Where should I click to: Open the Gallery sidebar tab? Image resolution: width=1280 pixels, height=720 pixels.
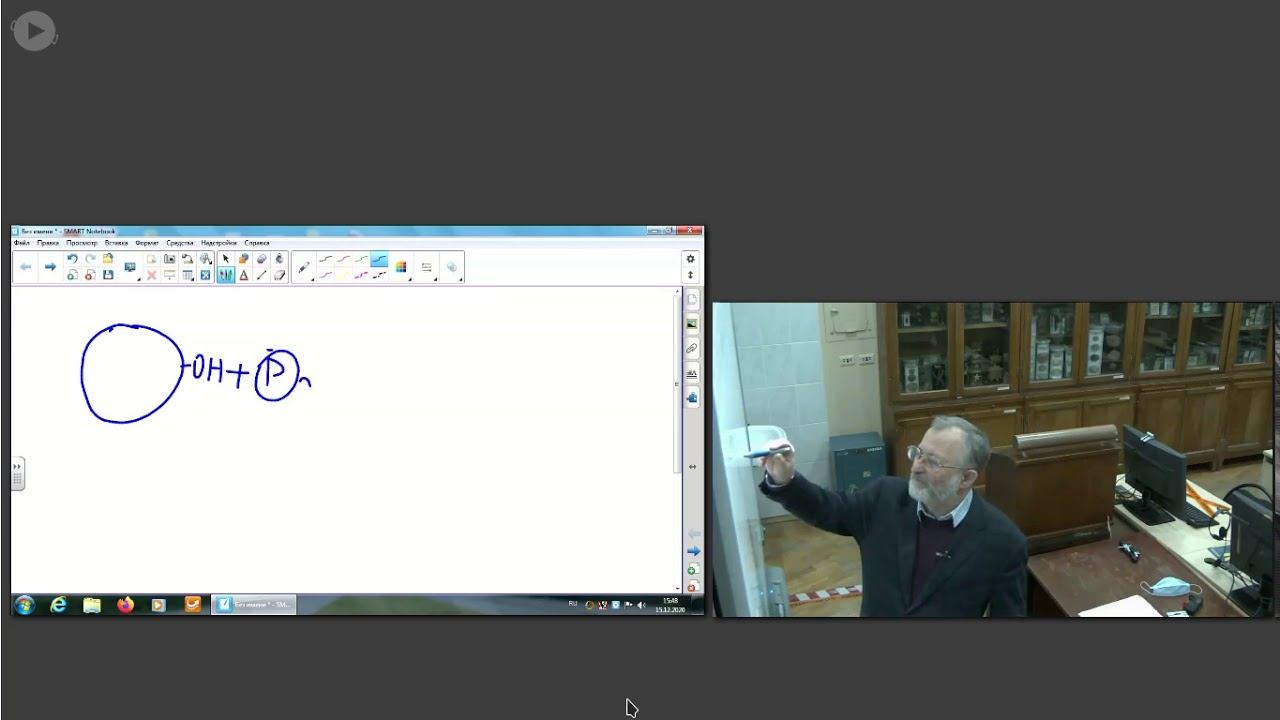[x=692, y=324]
